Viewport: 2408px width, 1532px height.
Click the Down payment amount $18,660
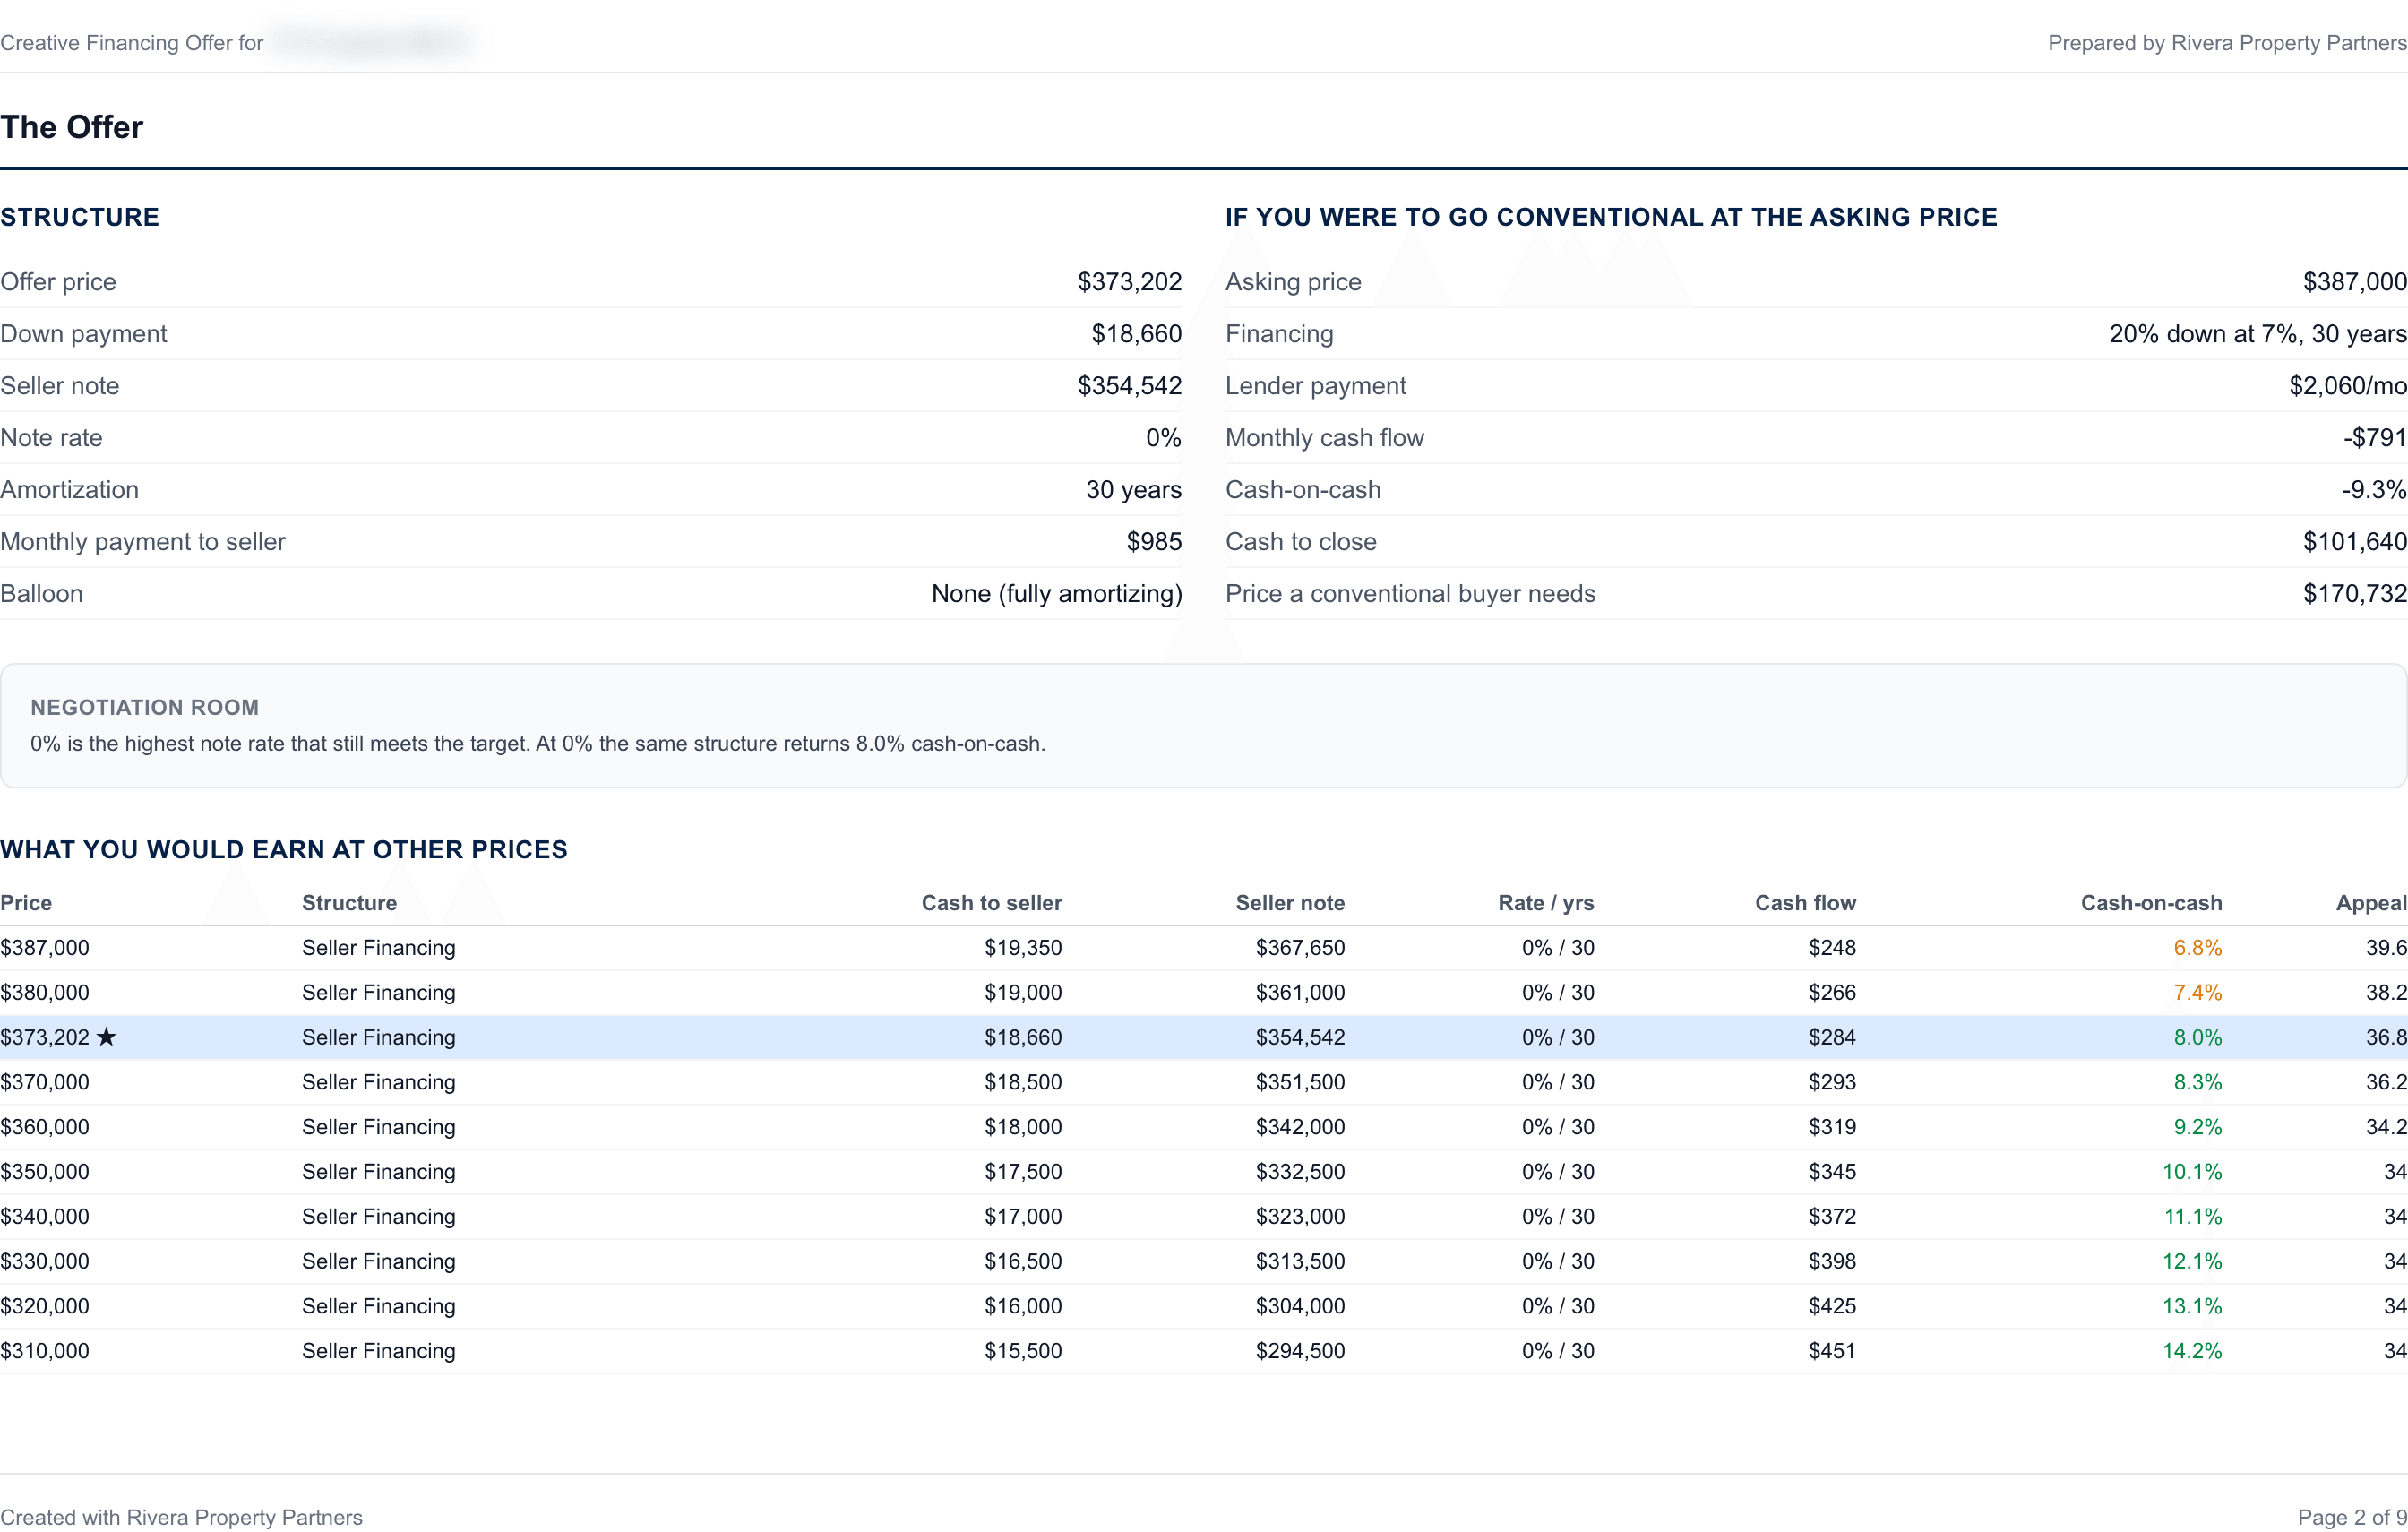(x=1136, y=334)
